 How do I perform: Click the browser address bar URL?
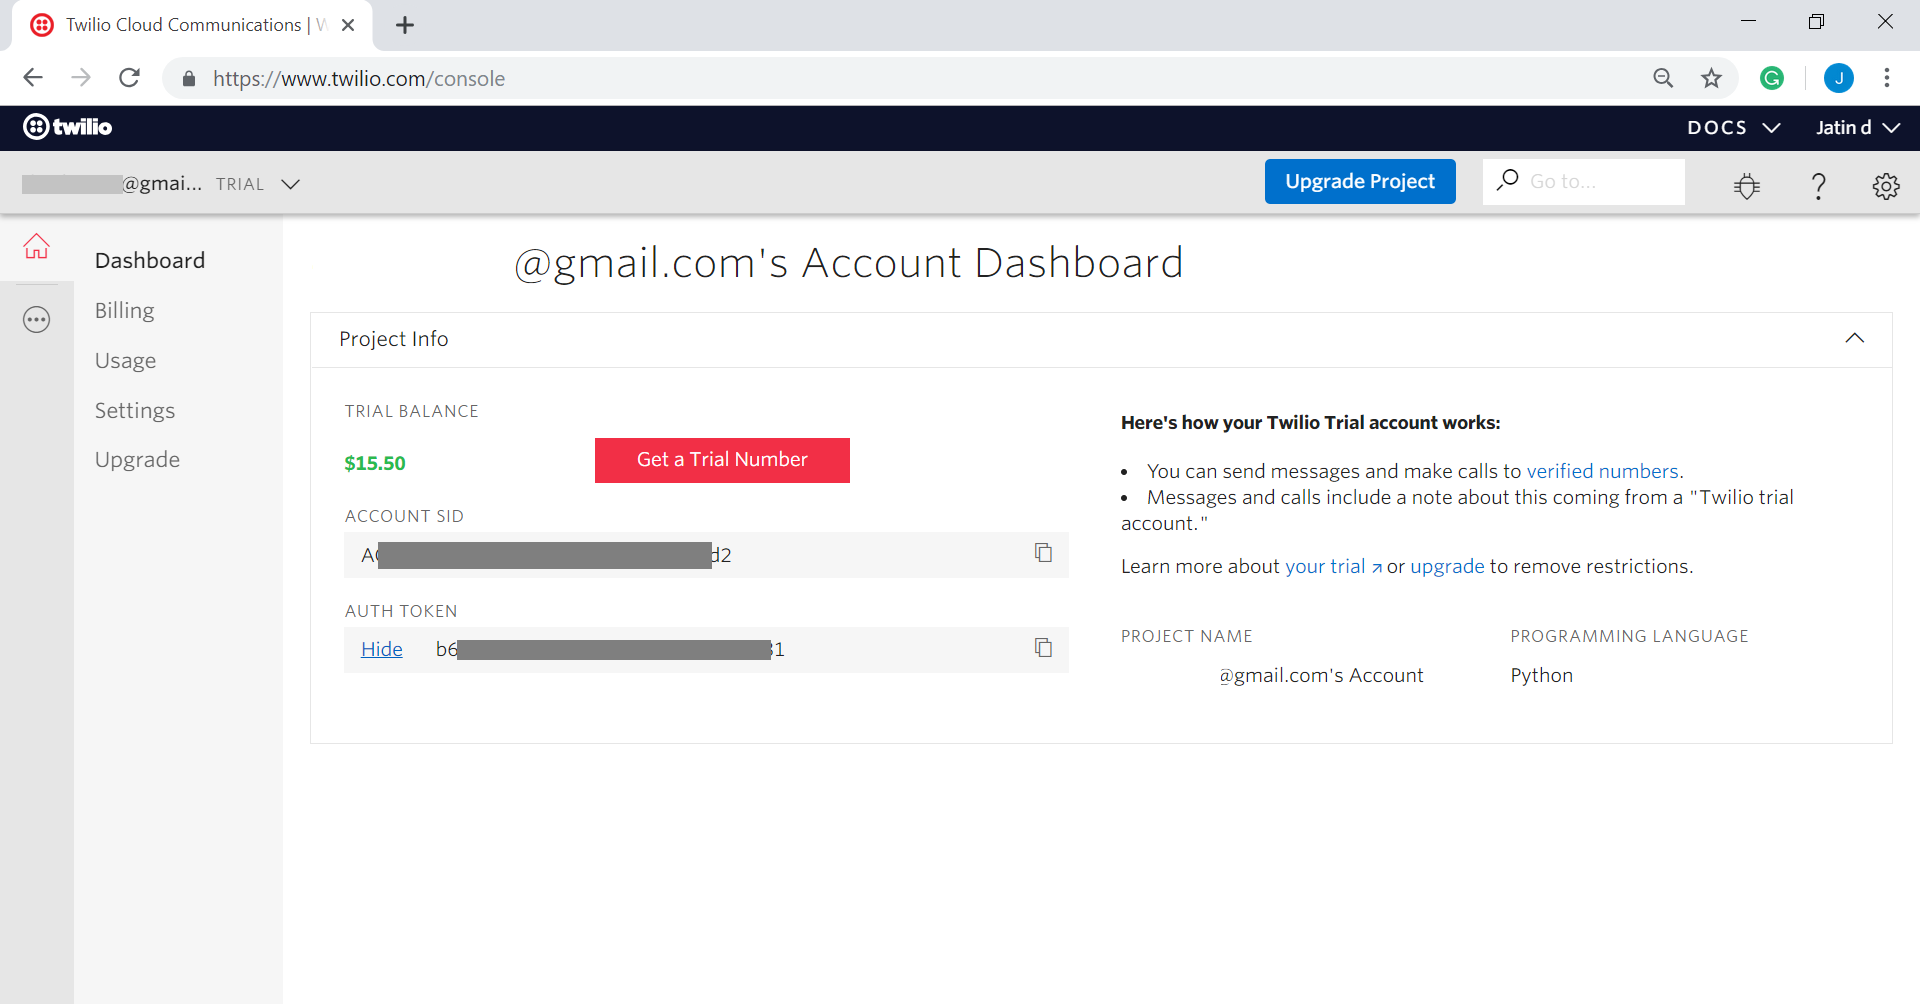(x=359, y=78)
